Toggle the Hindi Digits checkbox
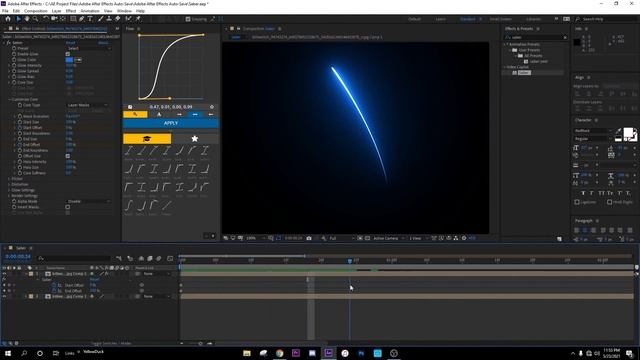 click(x=610, y=202)
